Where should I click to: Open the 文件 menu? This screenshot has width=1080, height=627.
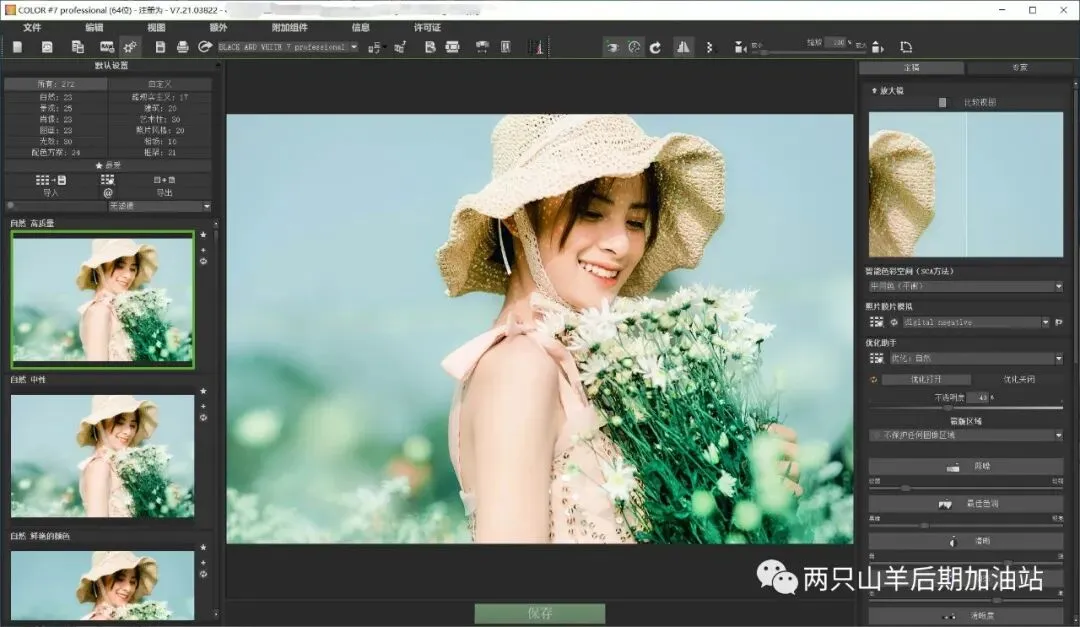(x=32, y=28)
